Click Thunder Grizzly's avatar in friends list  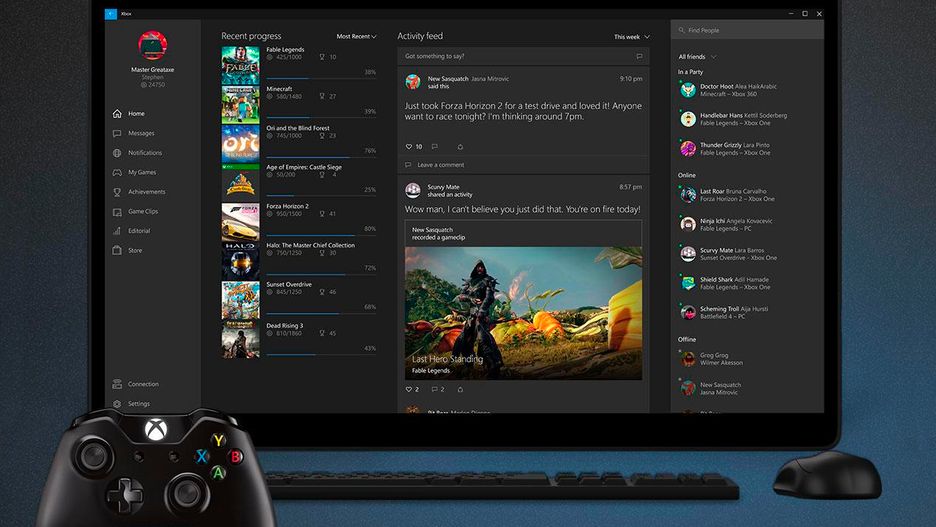[688, 148]
